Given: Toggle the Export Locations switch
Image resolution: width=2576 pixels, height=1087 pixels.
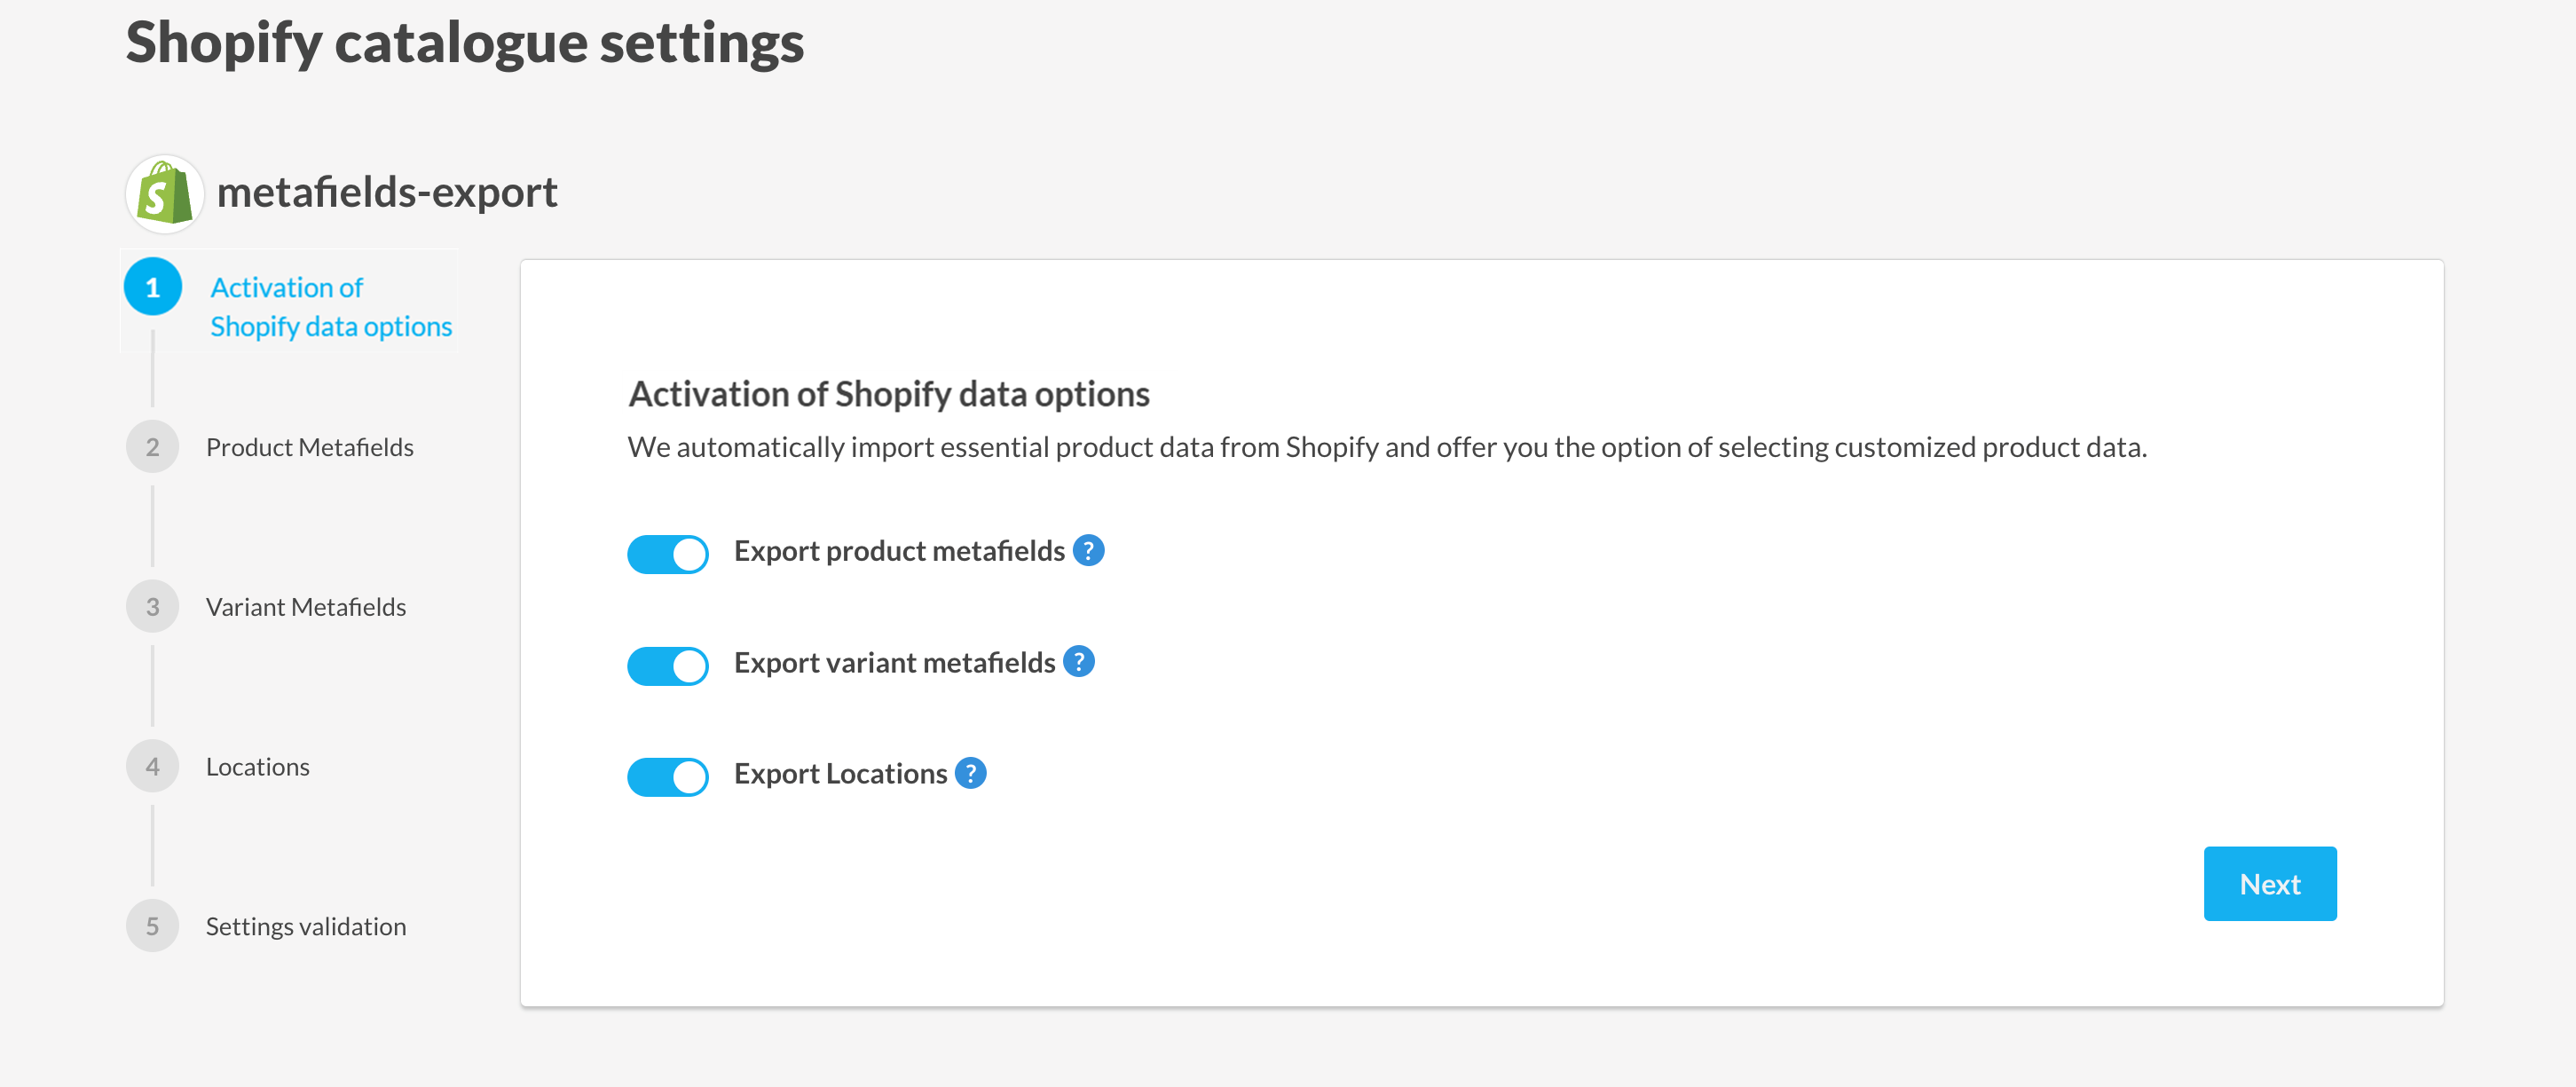Looking at the screenshot, I should (x=668, y=776).
